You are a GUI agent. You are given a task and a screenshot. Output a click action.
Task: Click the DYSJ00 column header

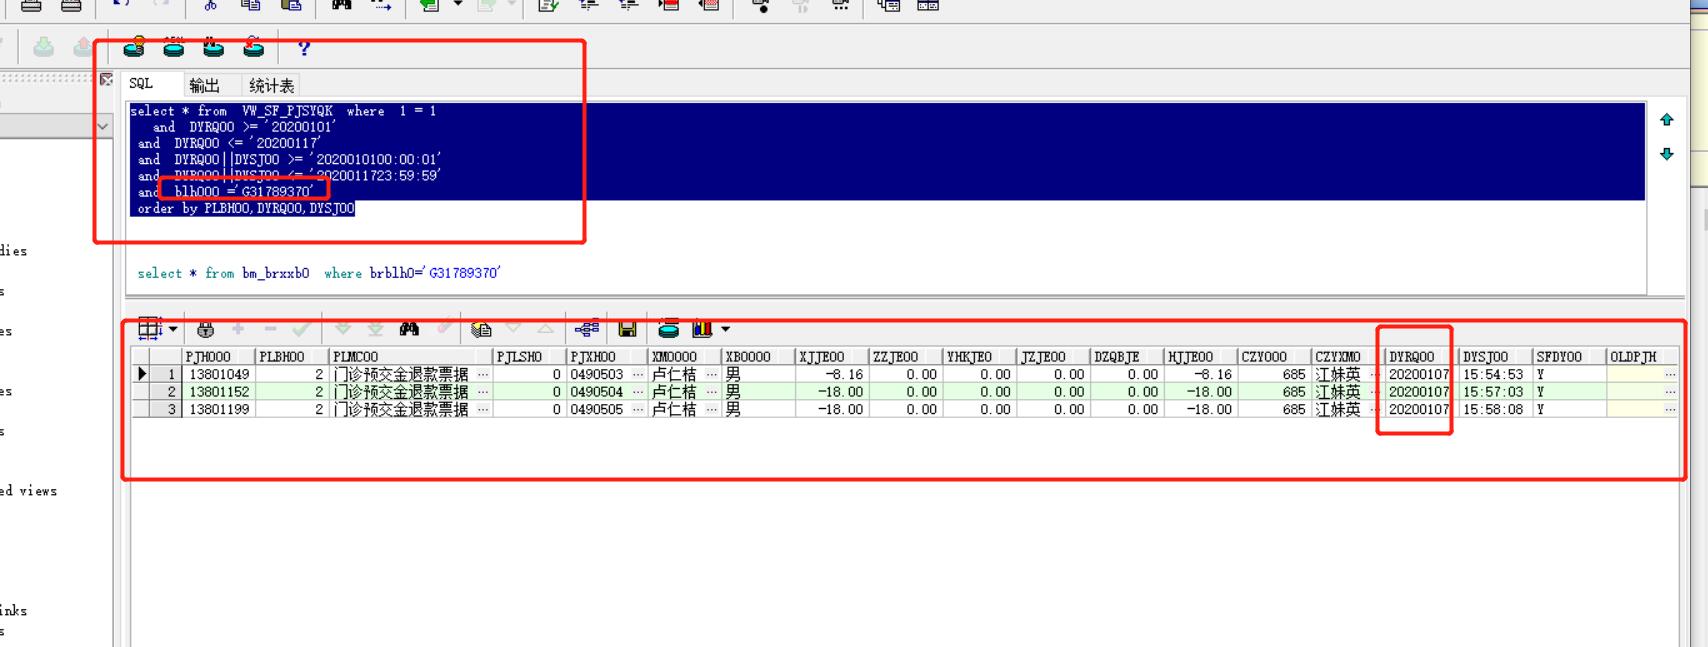[1495, 356]
